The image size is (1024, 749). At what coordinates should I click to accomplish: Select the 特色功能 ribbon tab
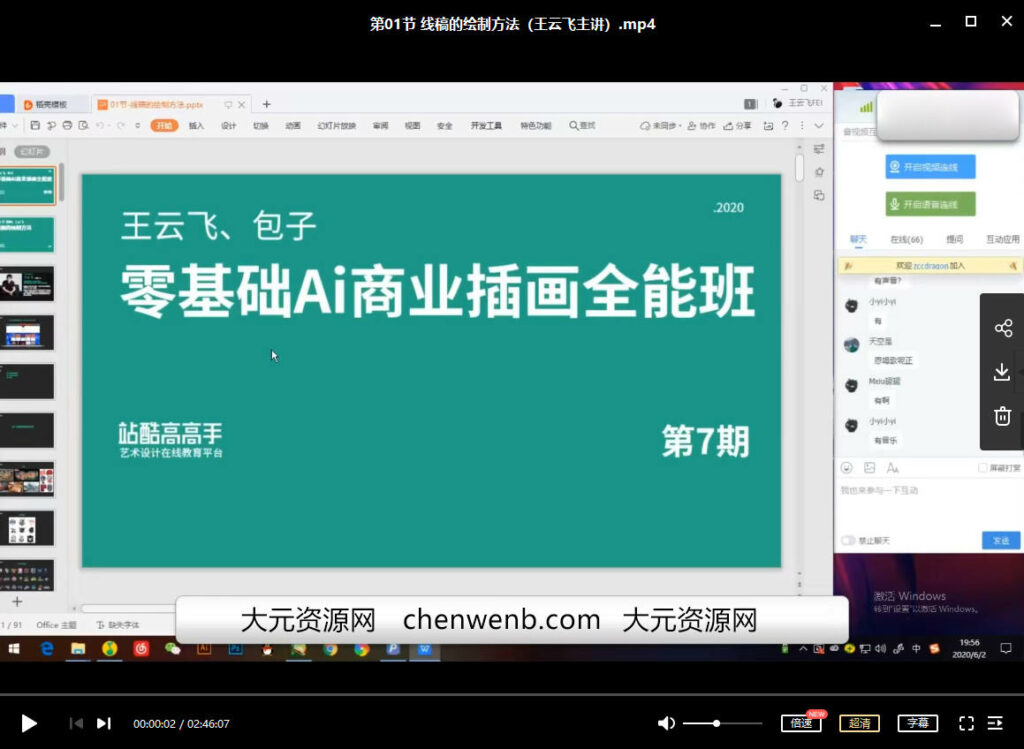[x=536, y=125]
